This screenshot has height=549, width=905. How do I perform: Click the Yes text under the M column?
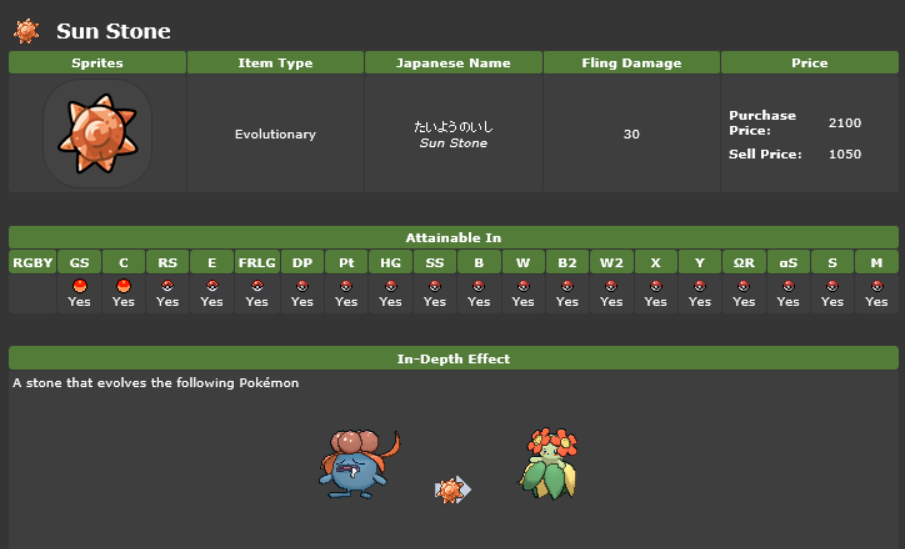click(x=876, y=301)
